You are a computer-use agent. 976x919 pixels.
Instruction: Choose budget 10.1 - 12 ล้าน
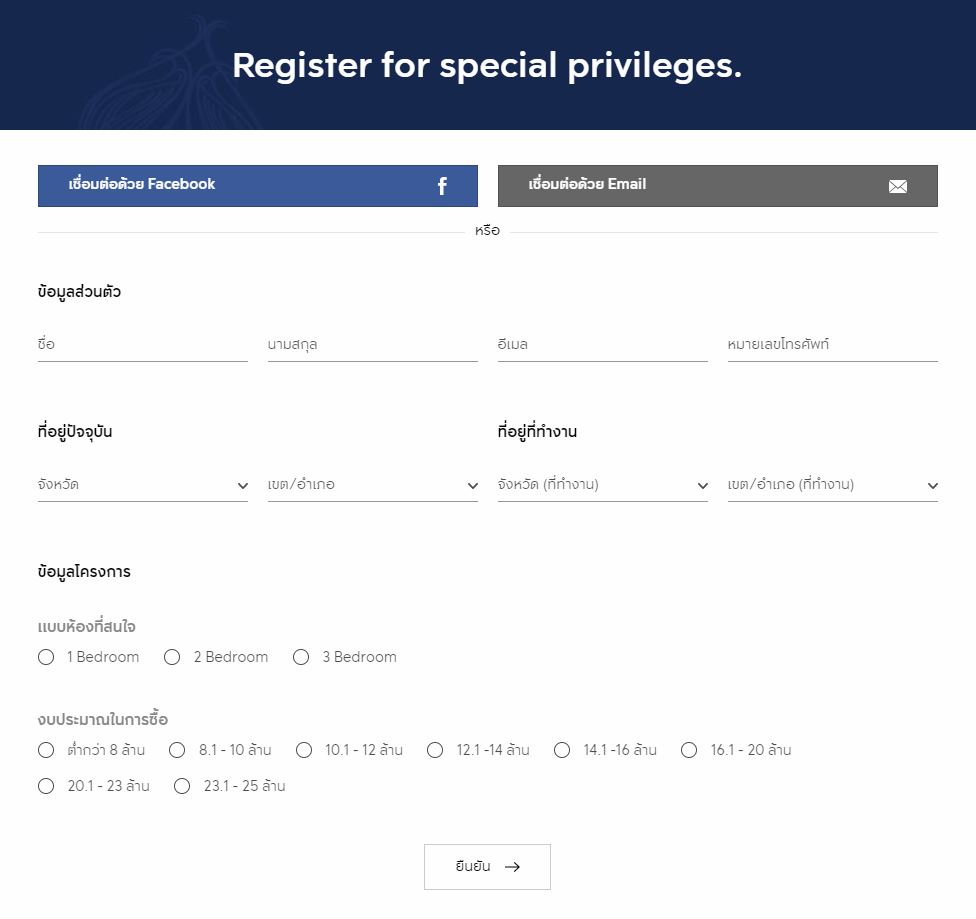pos(304,750)
